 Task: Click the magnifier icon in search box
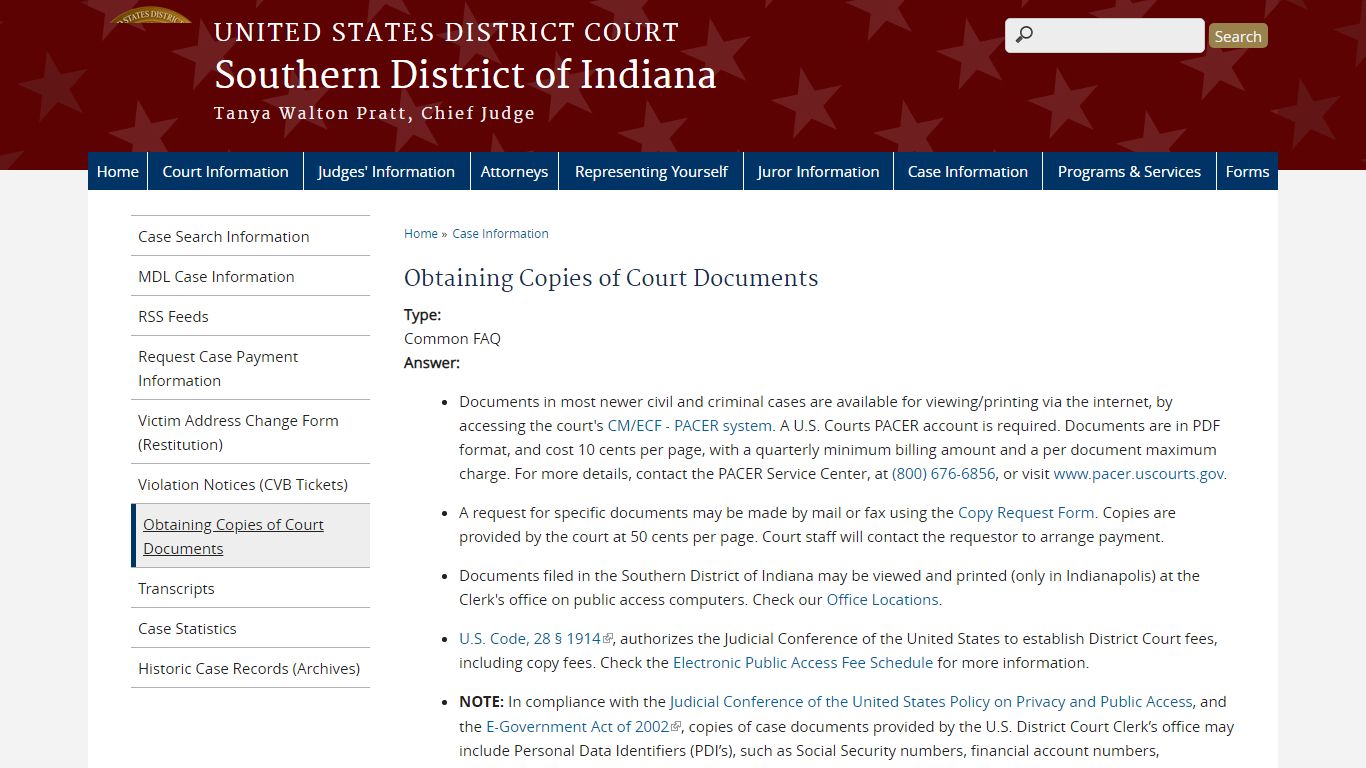coord(1024,35)
